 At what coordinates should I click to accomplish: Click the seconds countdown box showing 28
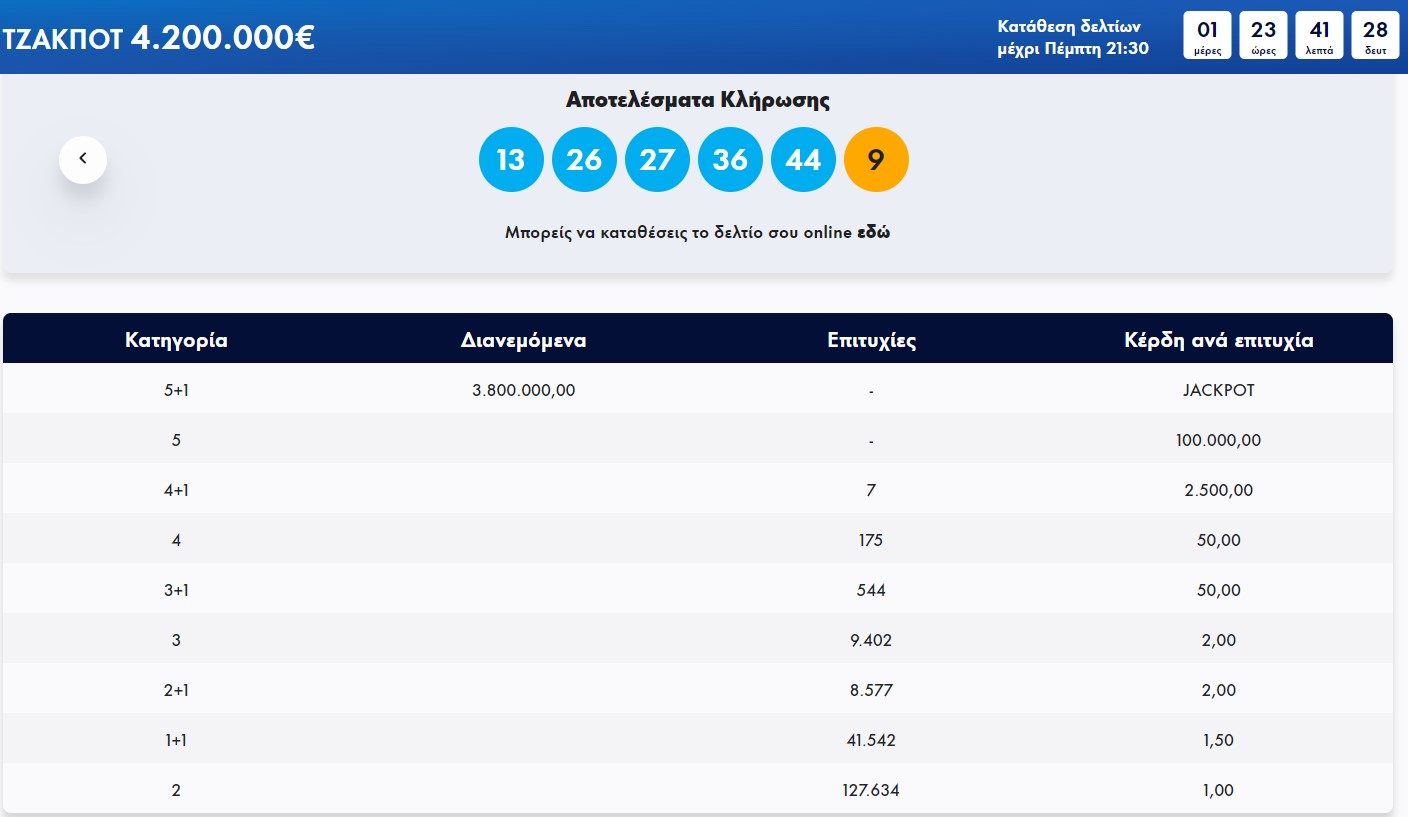tap(1375, 35)
